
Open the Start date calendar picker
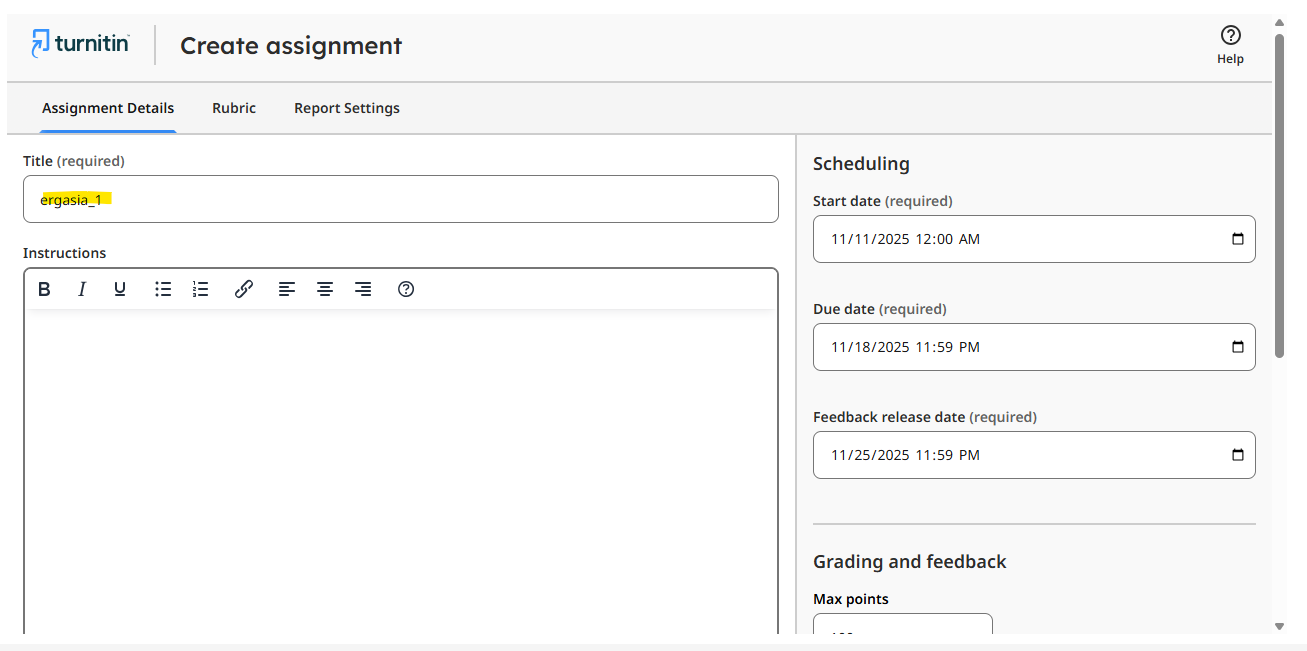click(1237, 239)
